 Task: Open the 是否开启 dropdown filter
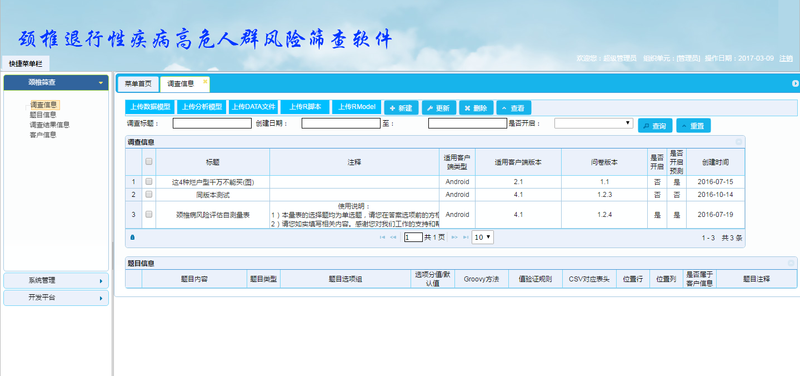pos(593,123)
